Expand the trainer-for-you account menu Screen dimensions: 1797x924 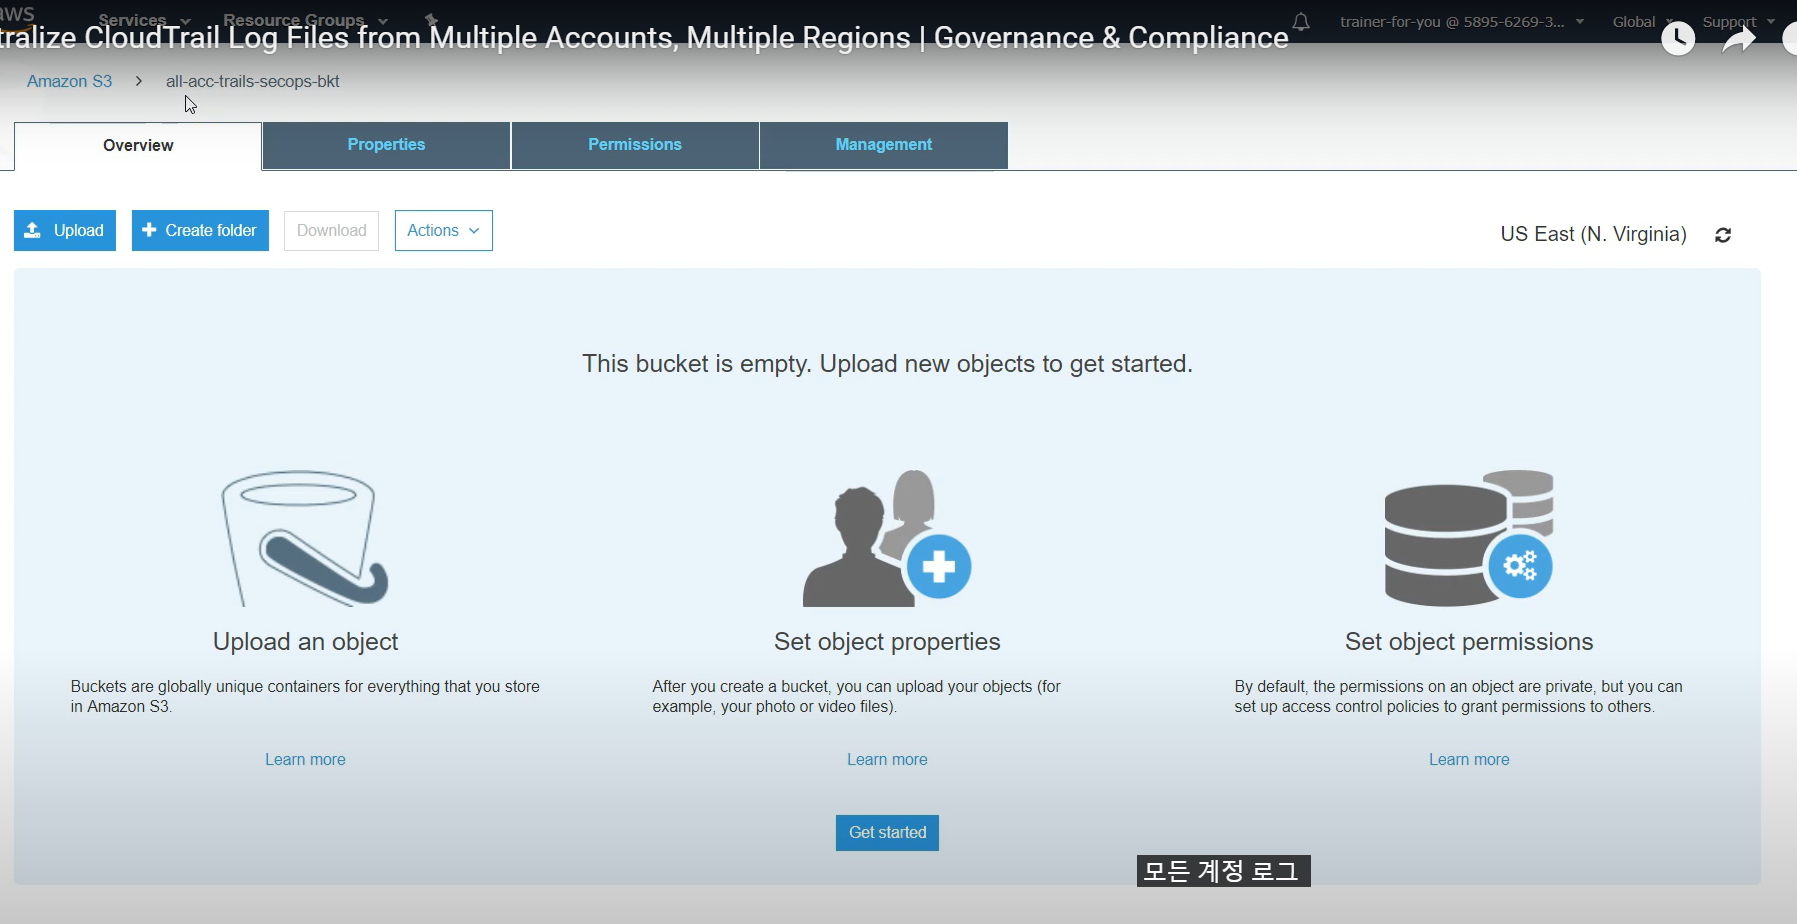(1462, 21)
